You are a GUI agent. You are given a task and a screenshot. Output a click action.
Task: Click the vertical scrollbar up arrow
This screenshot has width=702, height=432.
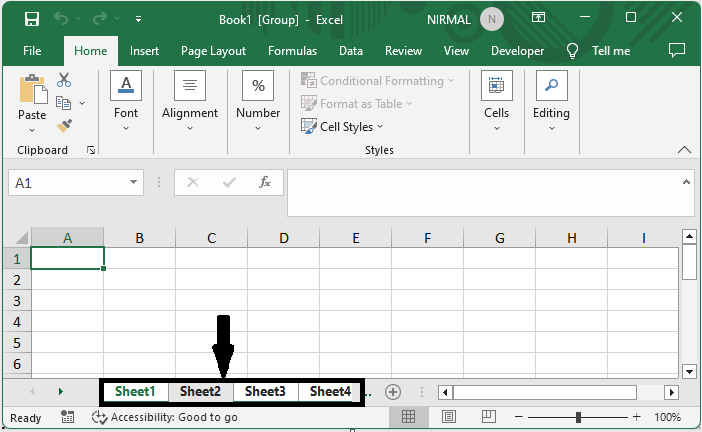689,236
